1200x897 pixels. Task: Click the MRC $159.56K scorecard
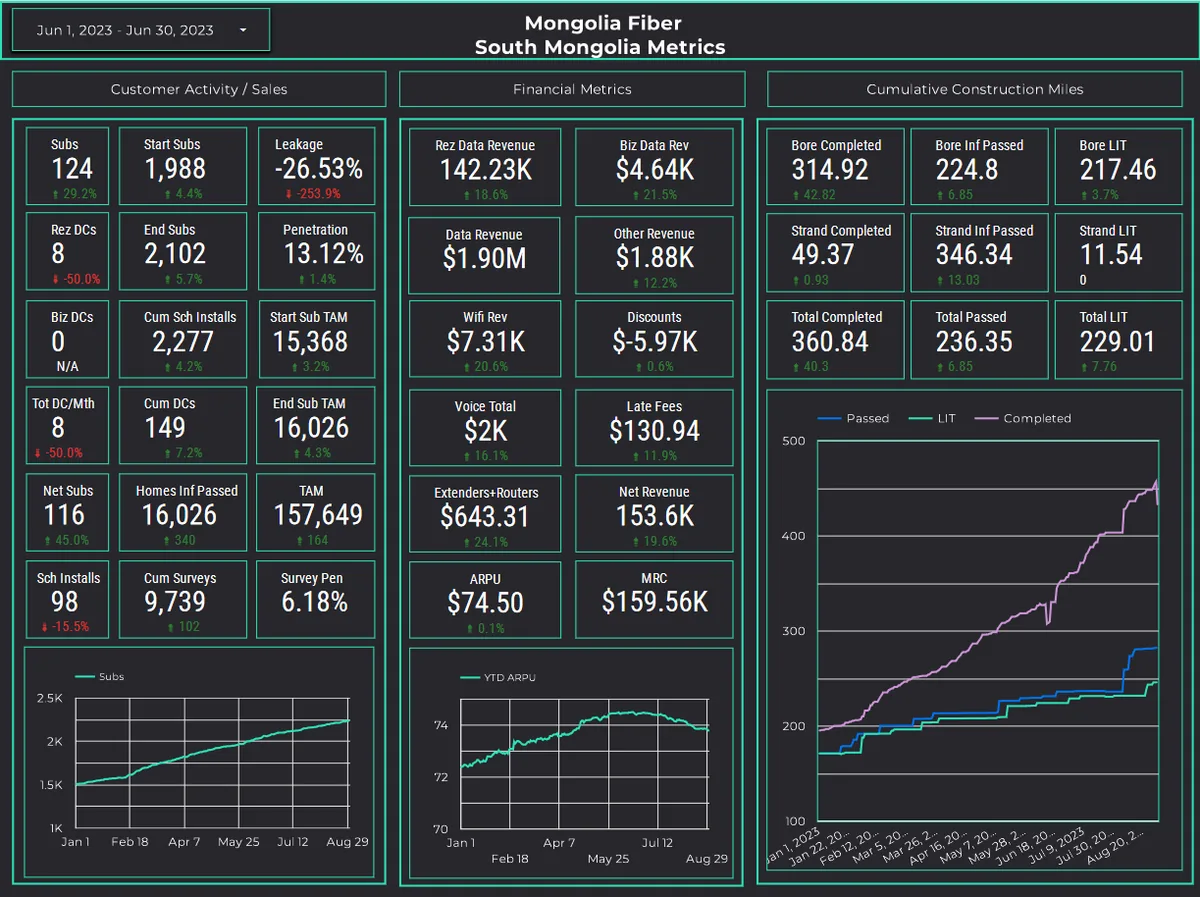[x=654, y=600]
